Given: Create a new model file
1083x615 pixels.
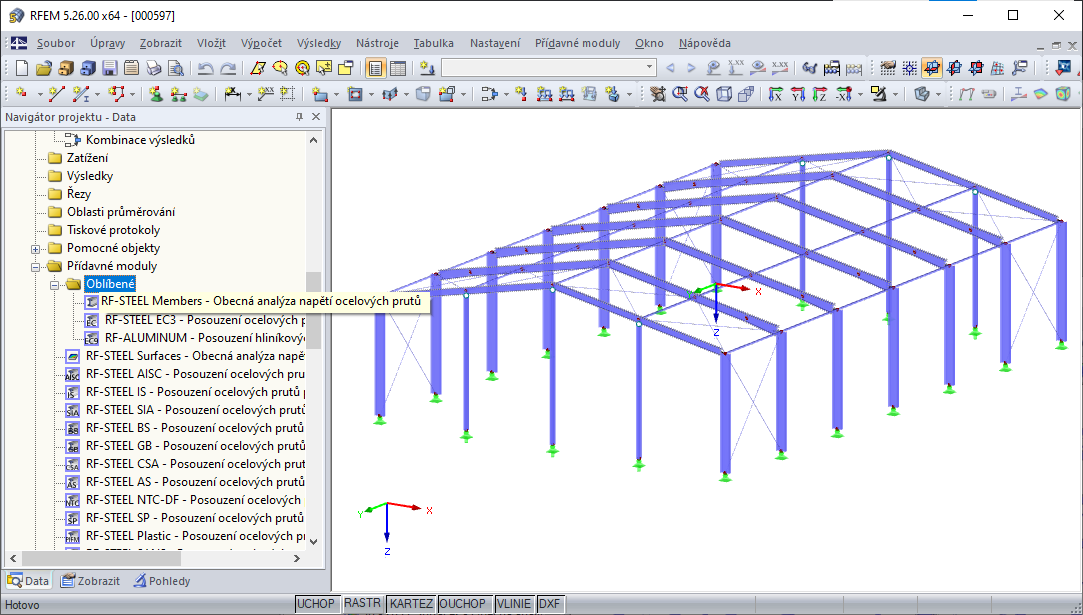Looking at the screenshot, I should coord(22,68).
